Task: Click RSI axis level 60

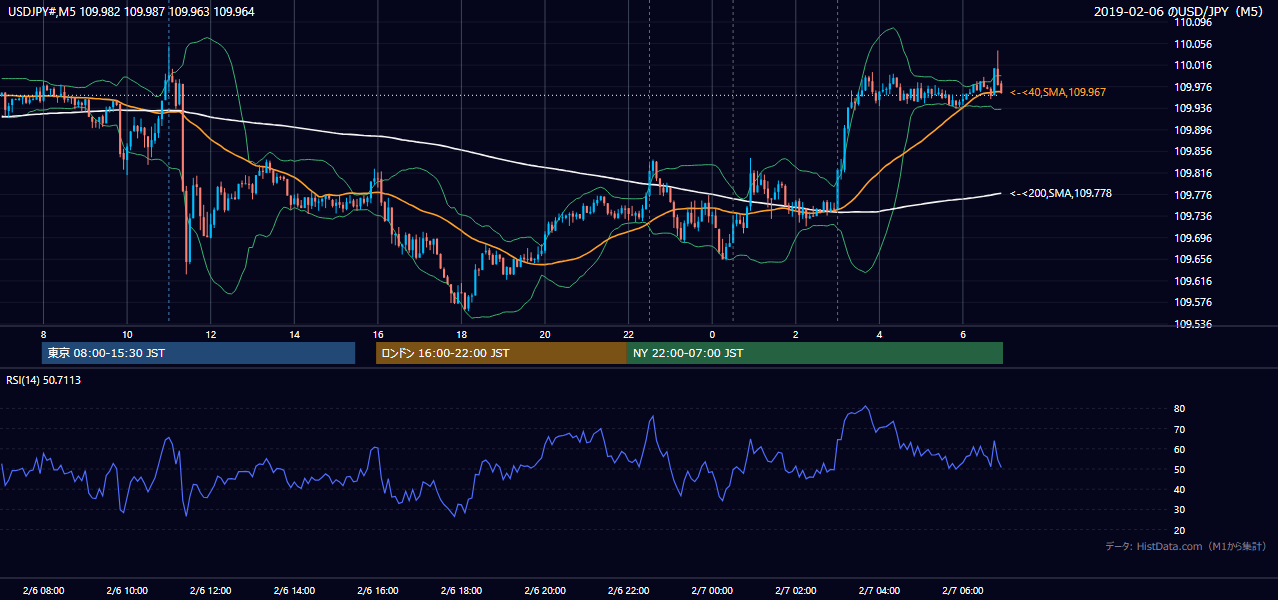Action: tap(1179, 449)
